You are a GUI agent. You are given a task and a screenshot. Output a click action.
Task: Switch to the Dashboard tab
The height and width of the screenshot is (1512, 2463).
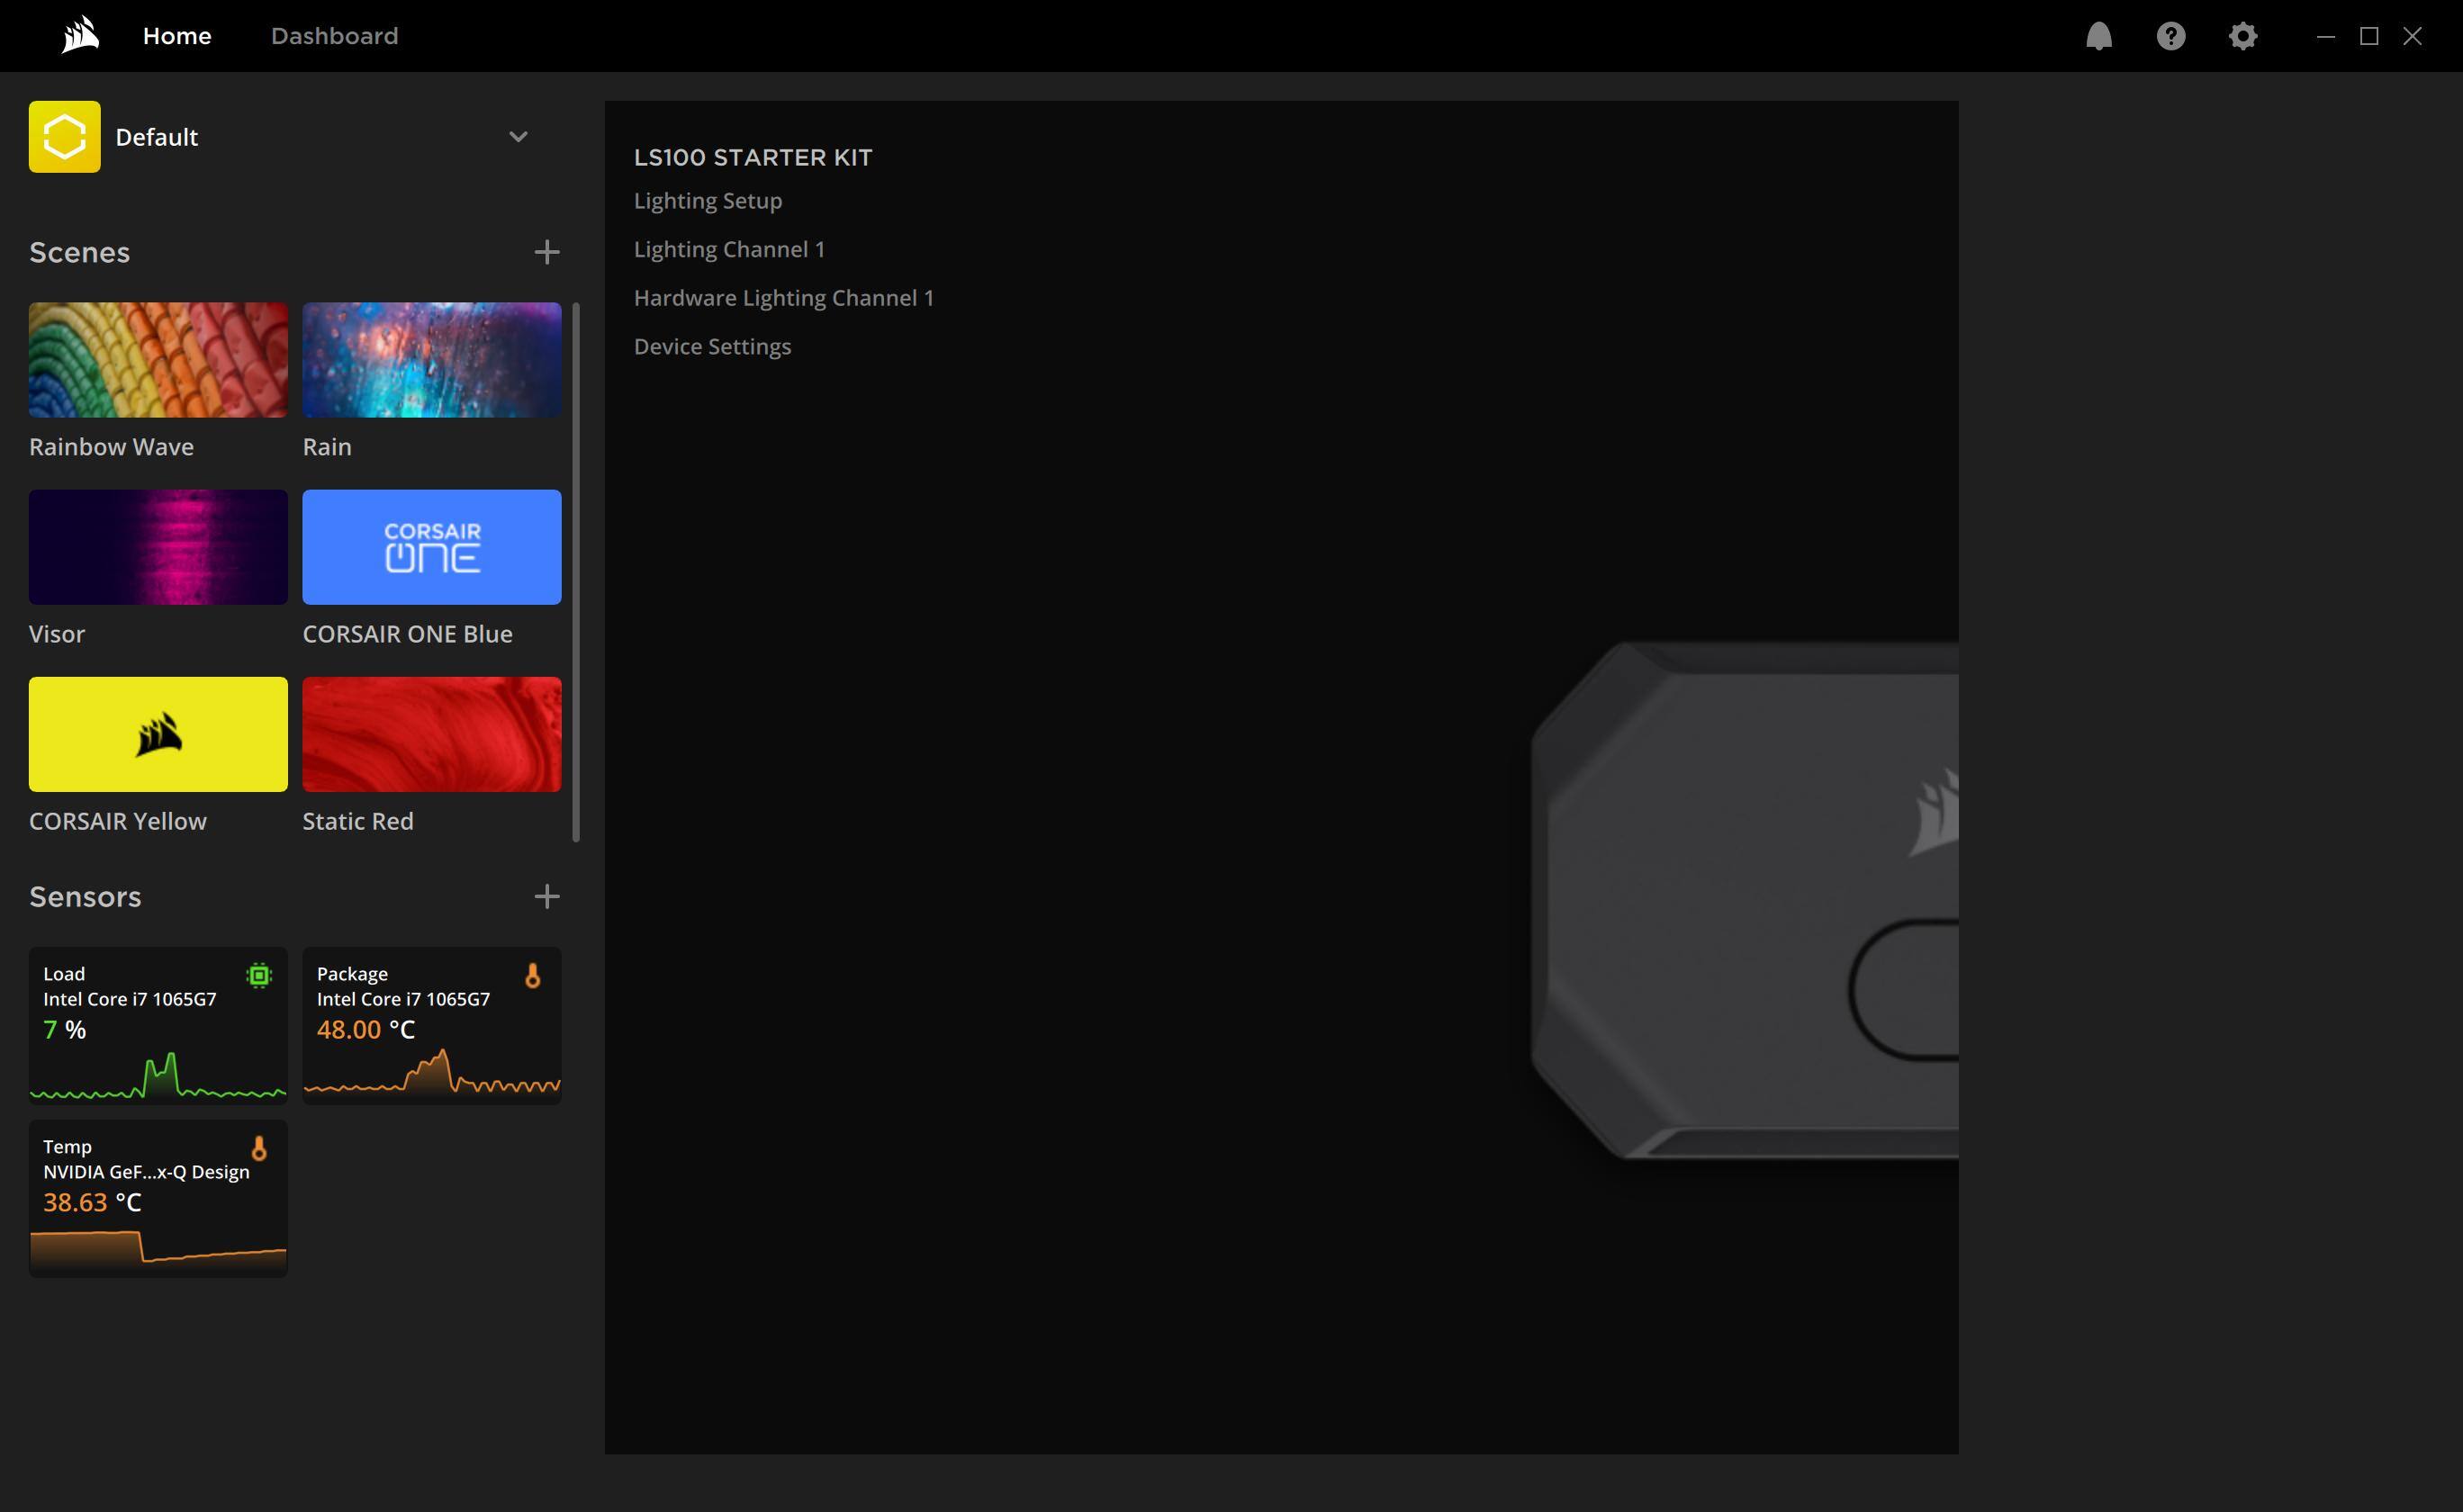[x=334, y=36]
